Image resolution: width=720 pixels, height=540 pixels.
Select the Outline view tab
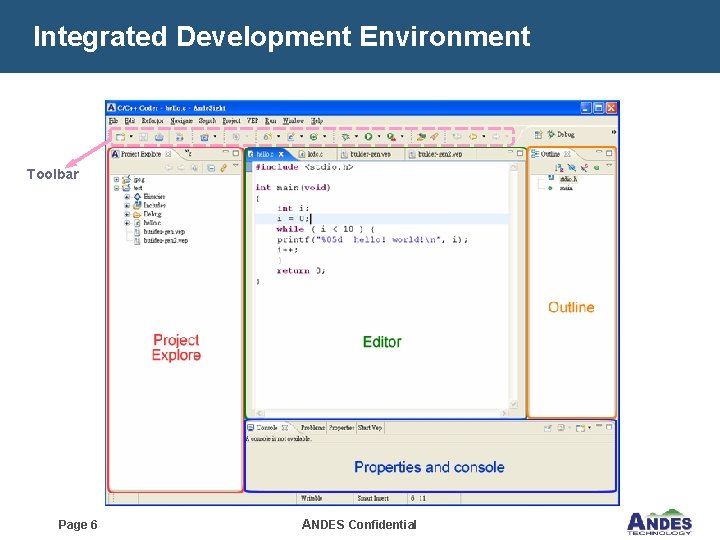(550, 154)
